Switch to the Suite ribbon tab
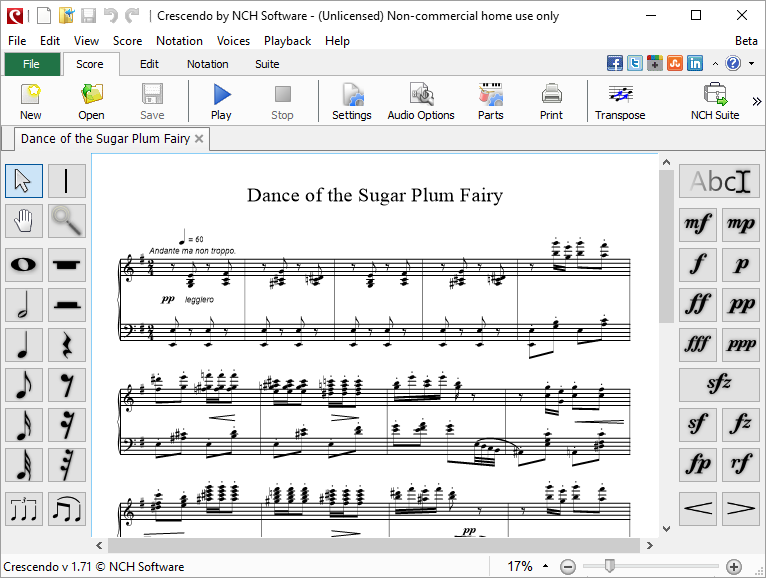The height and width of the screenshot is (578, 766). [x=267, y=64]
